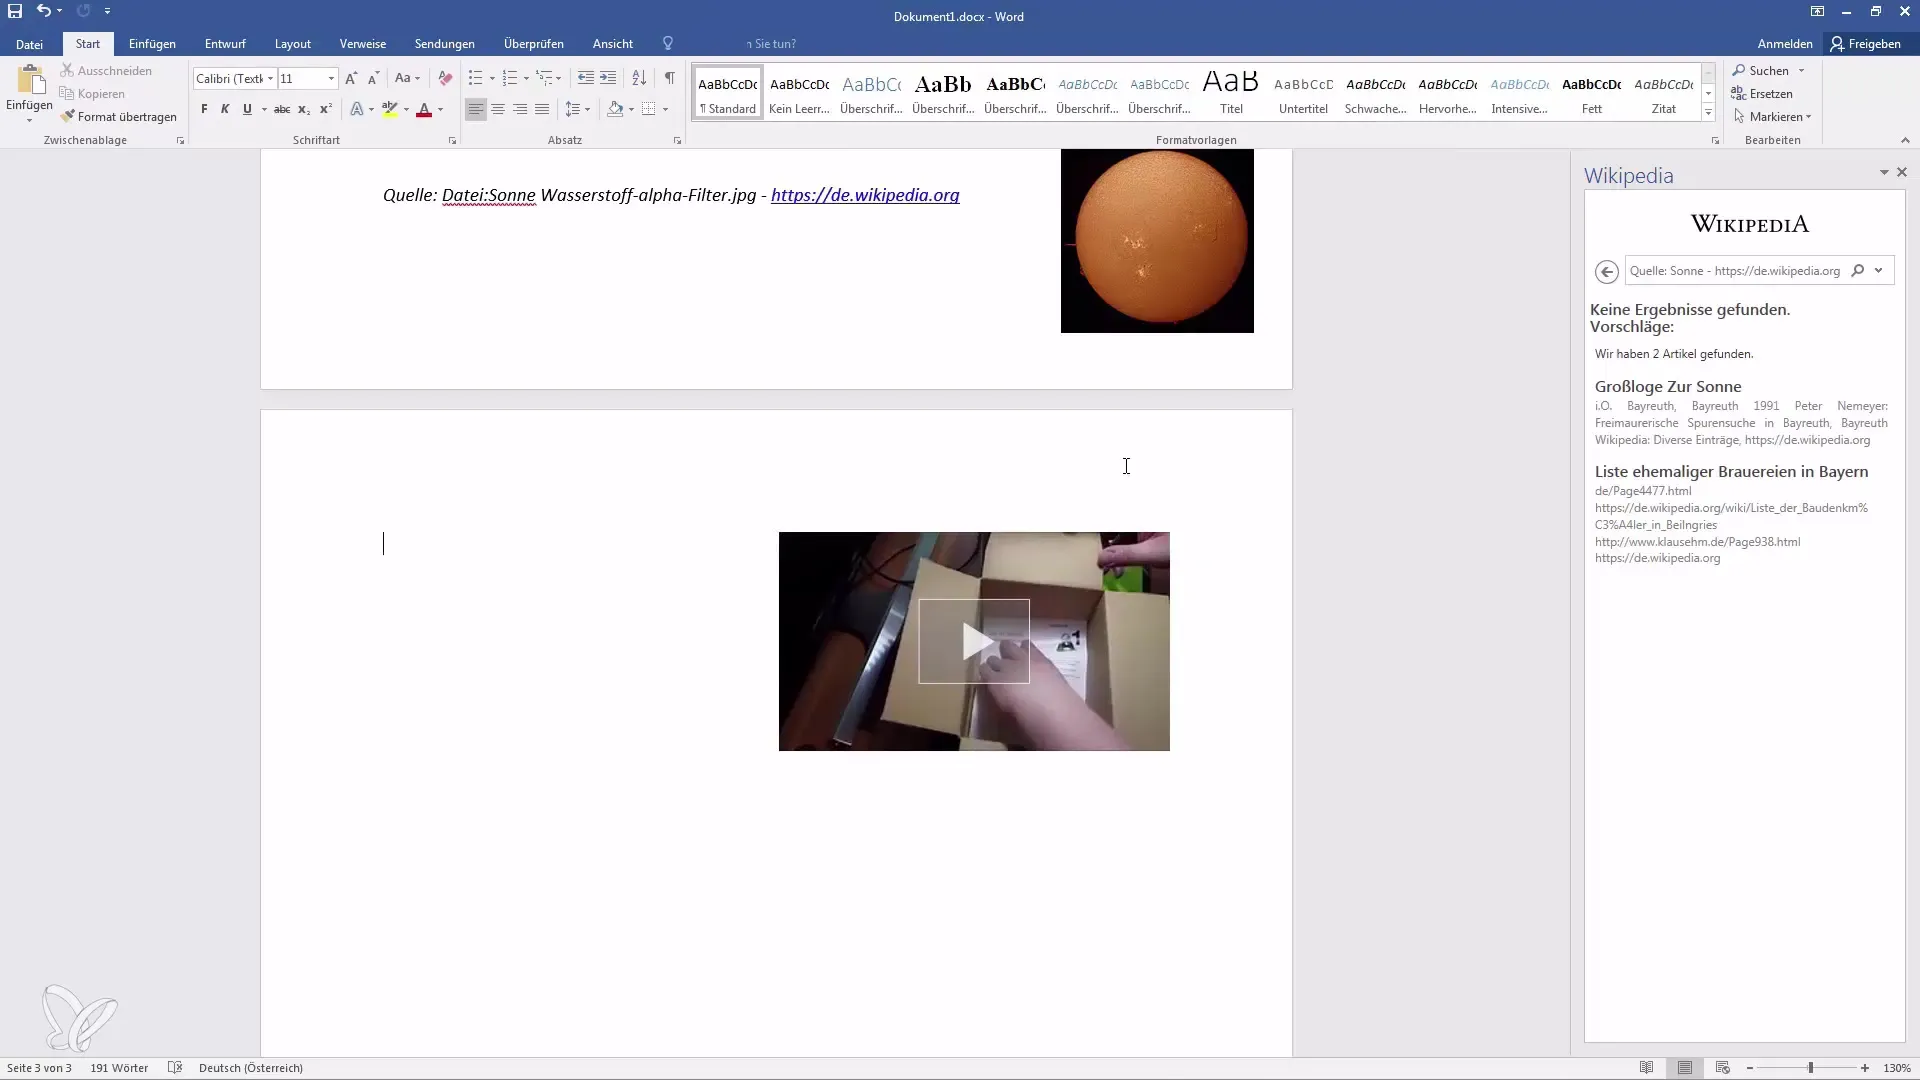Open the Wikipedia pane options dropdown
Image resolution: width=1920 pixels, height=1080 pixels.
[x=1884, y=172]
